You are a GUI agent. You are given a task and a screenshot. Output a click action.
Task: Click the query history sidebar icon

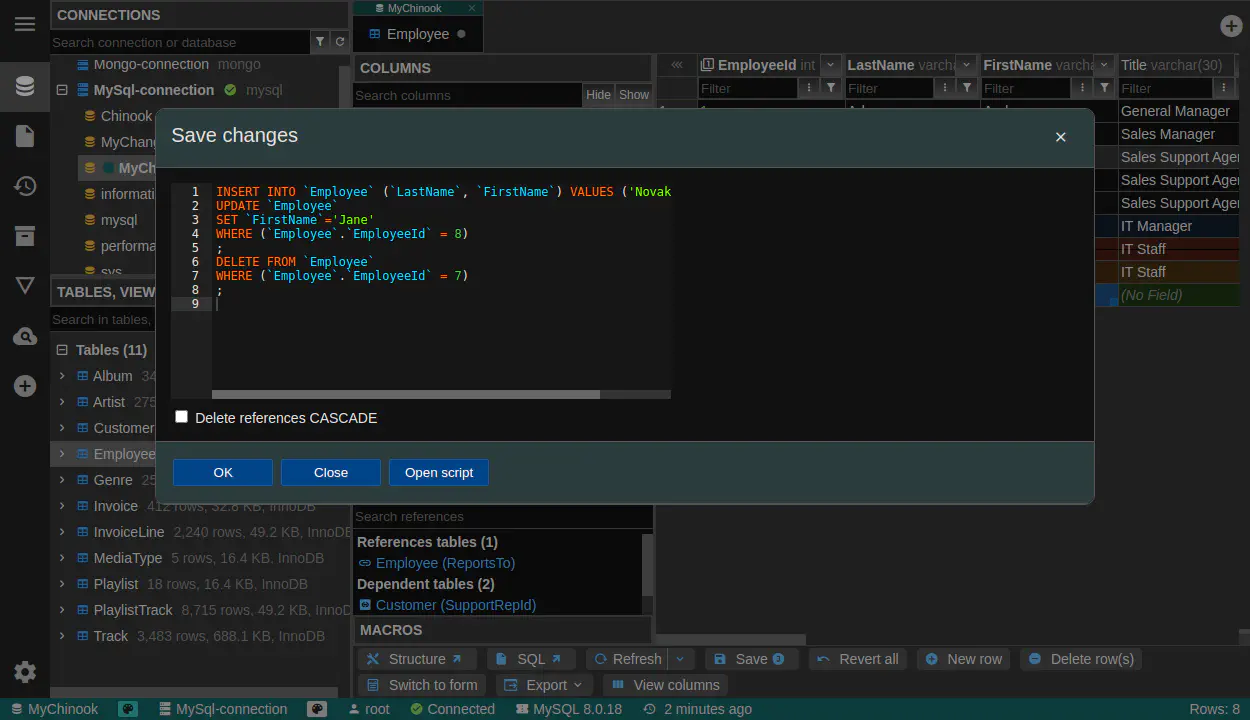point(25,186)
